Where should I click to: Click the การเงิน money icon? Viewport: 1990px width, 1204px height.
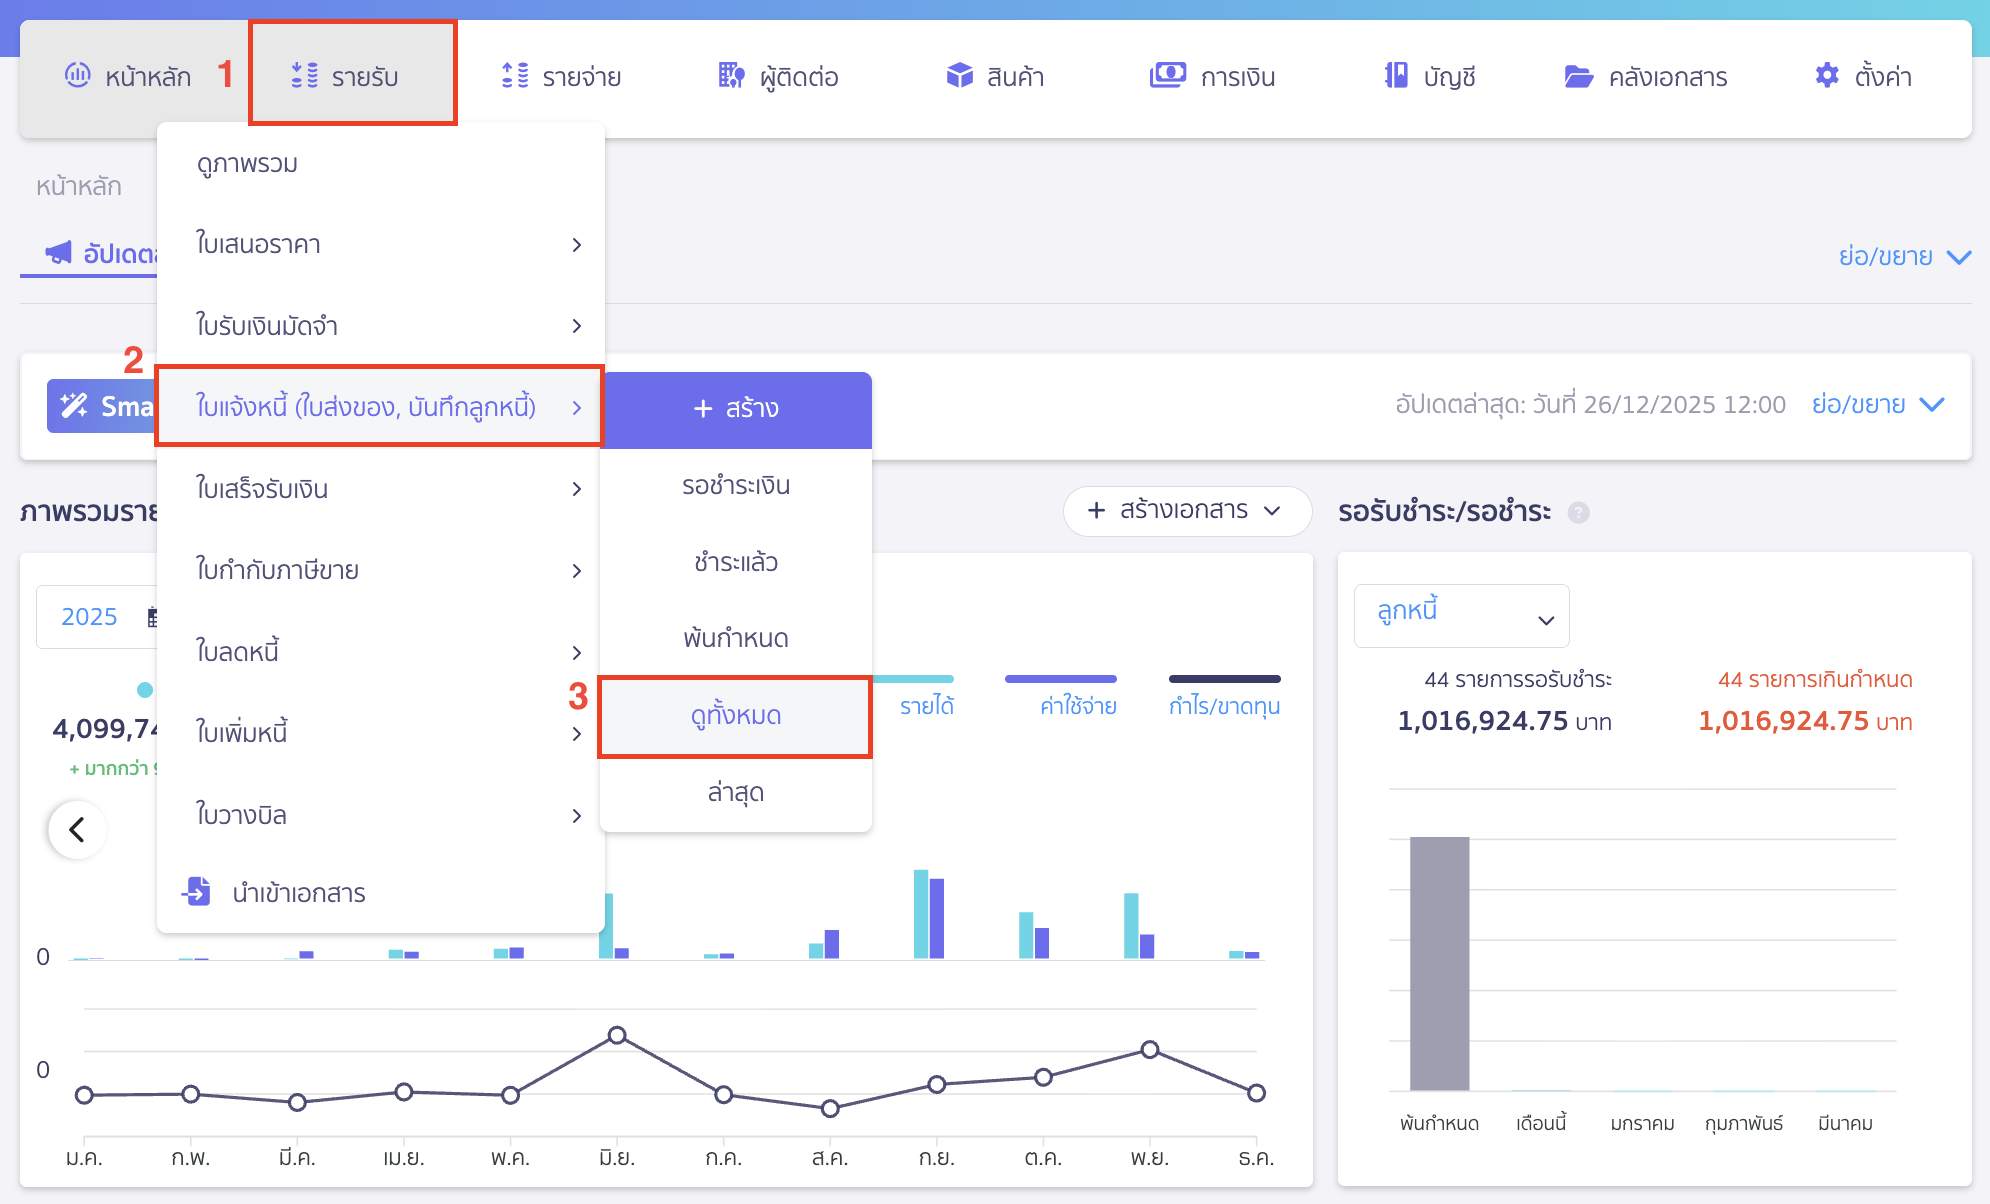[1167, 75]
